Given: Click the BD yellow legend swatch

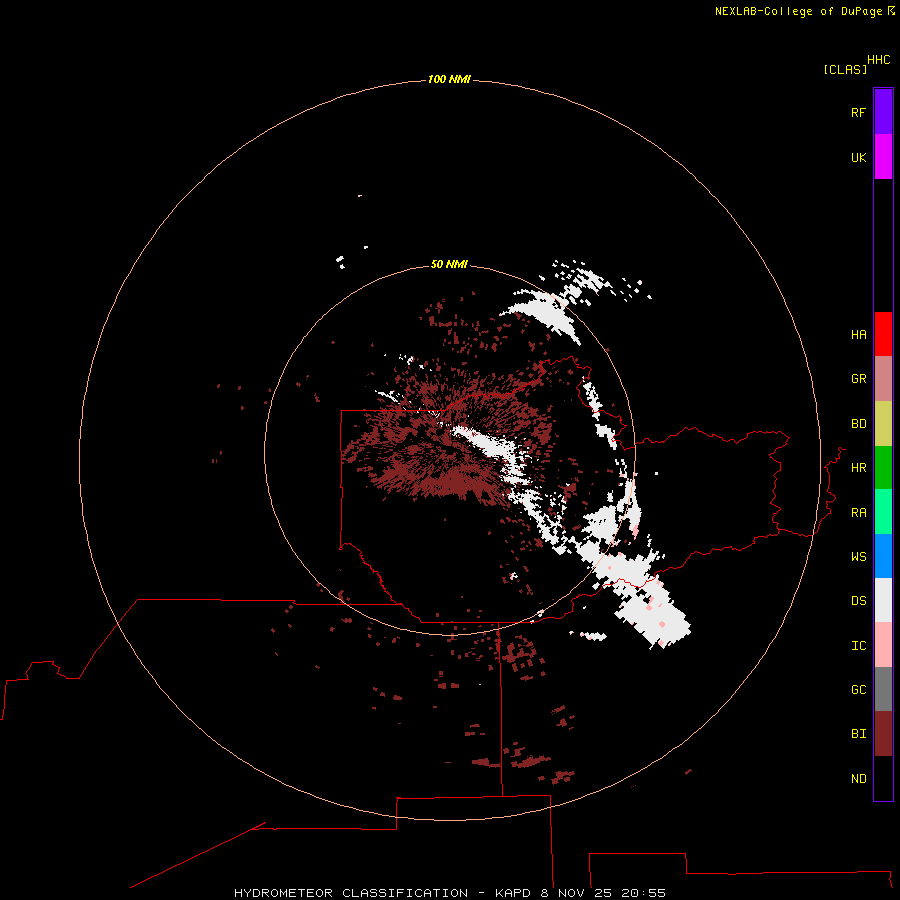Looking at the screenshot, I should pyautogui.click(x=883, y=424).
